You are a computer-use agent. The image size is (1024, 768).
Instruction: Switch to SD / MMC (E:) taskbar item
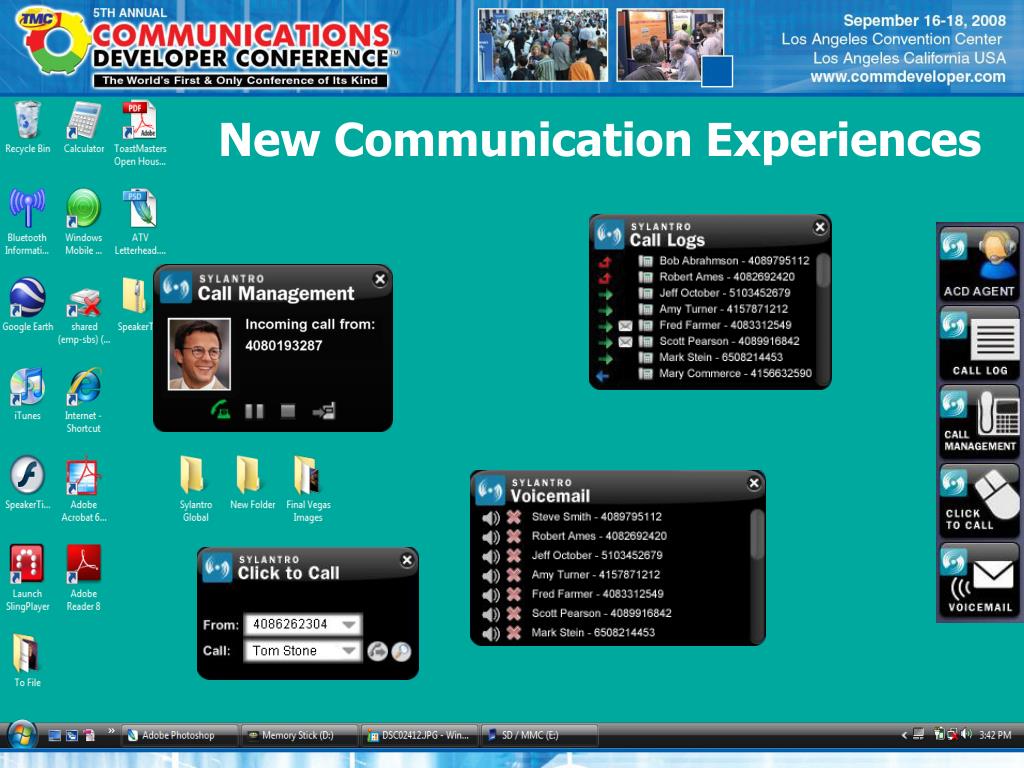click(539, 735)
